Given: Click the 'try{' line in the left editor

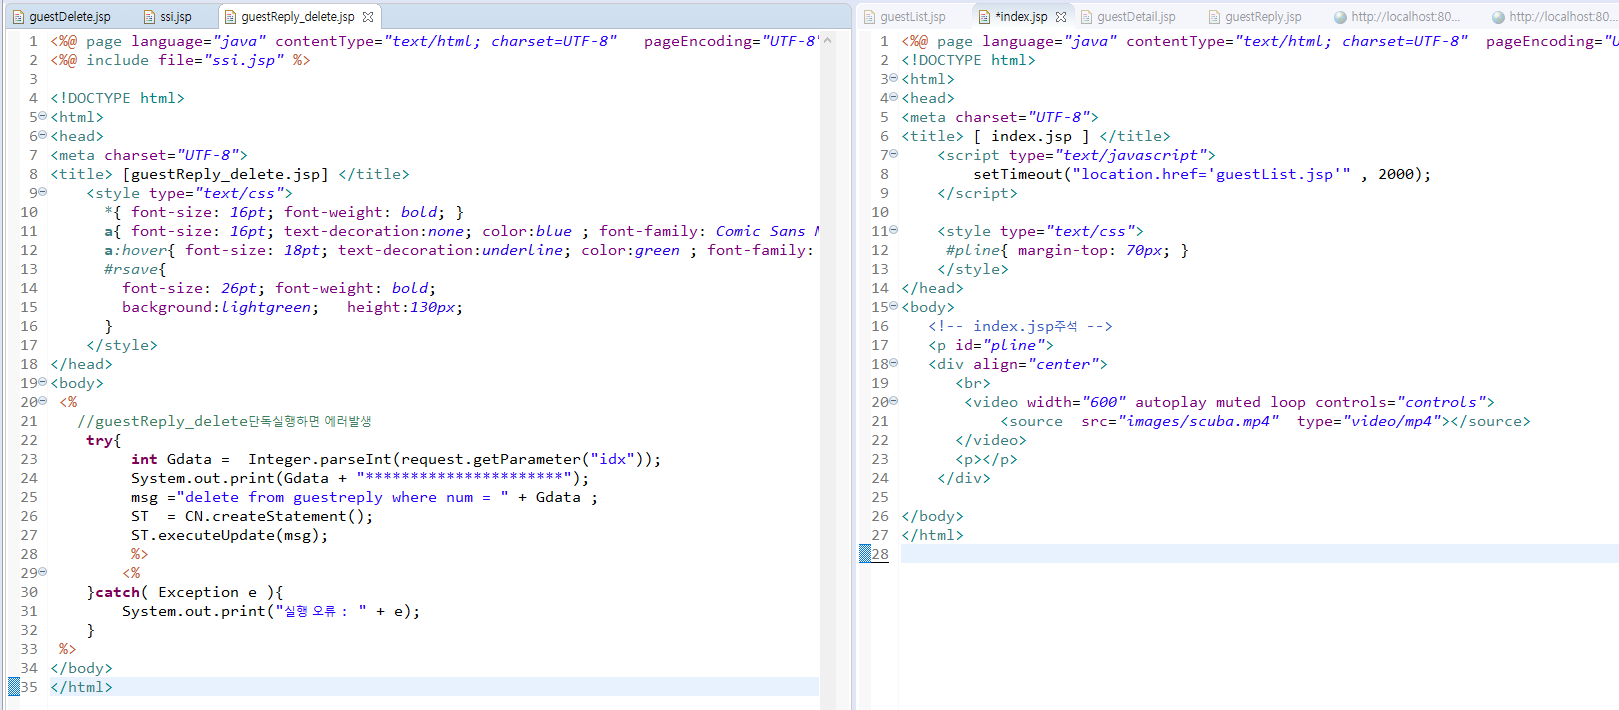Looking at the screenshot, I should (x=103, y=440).
